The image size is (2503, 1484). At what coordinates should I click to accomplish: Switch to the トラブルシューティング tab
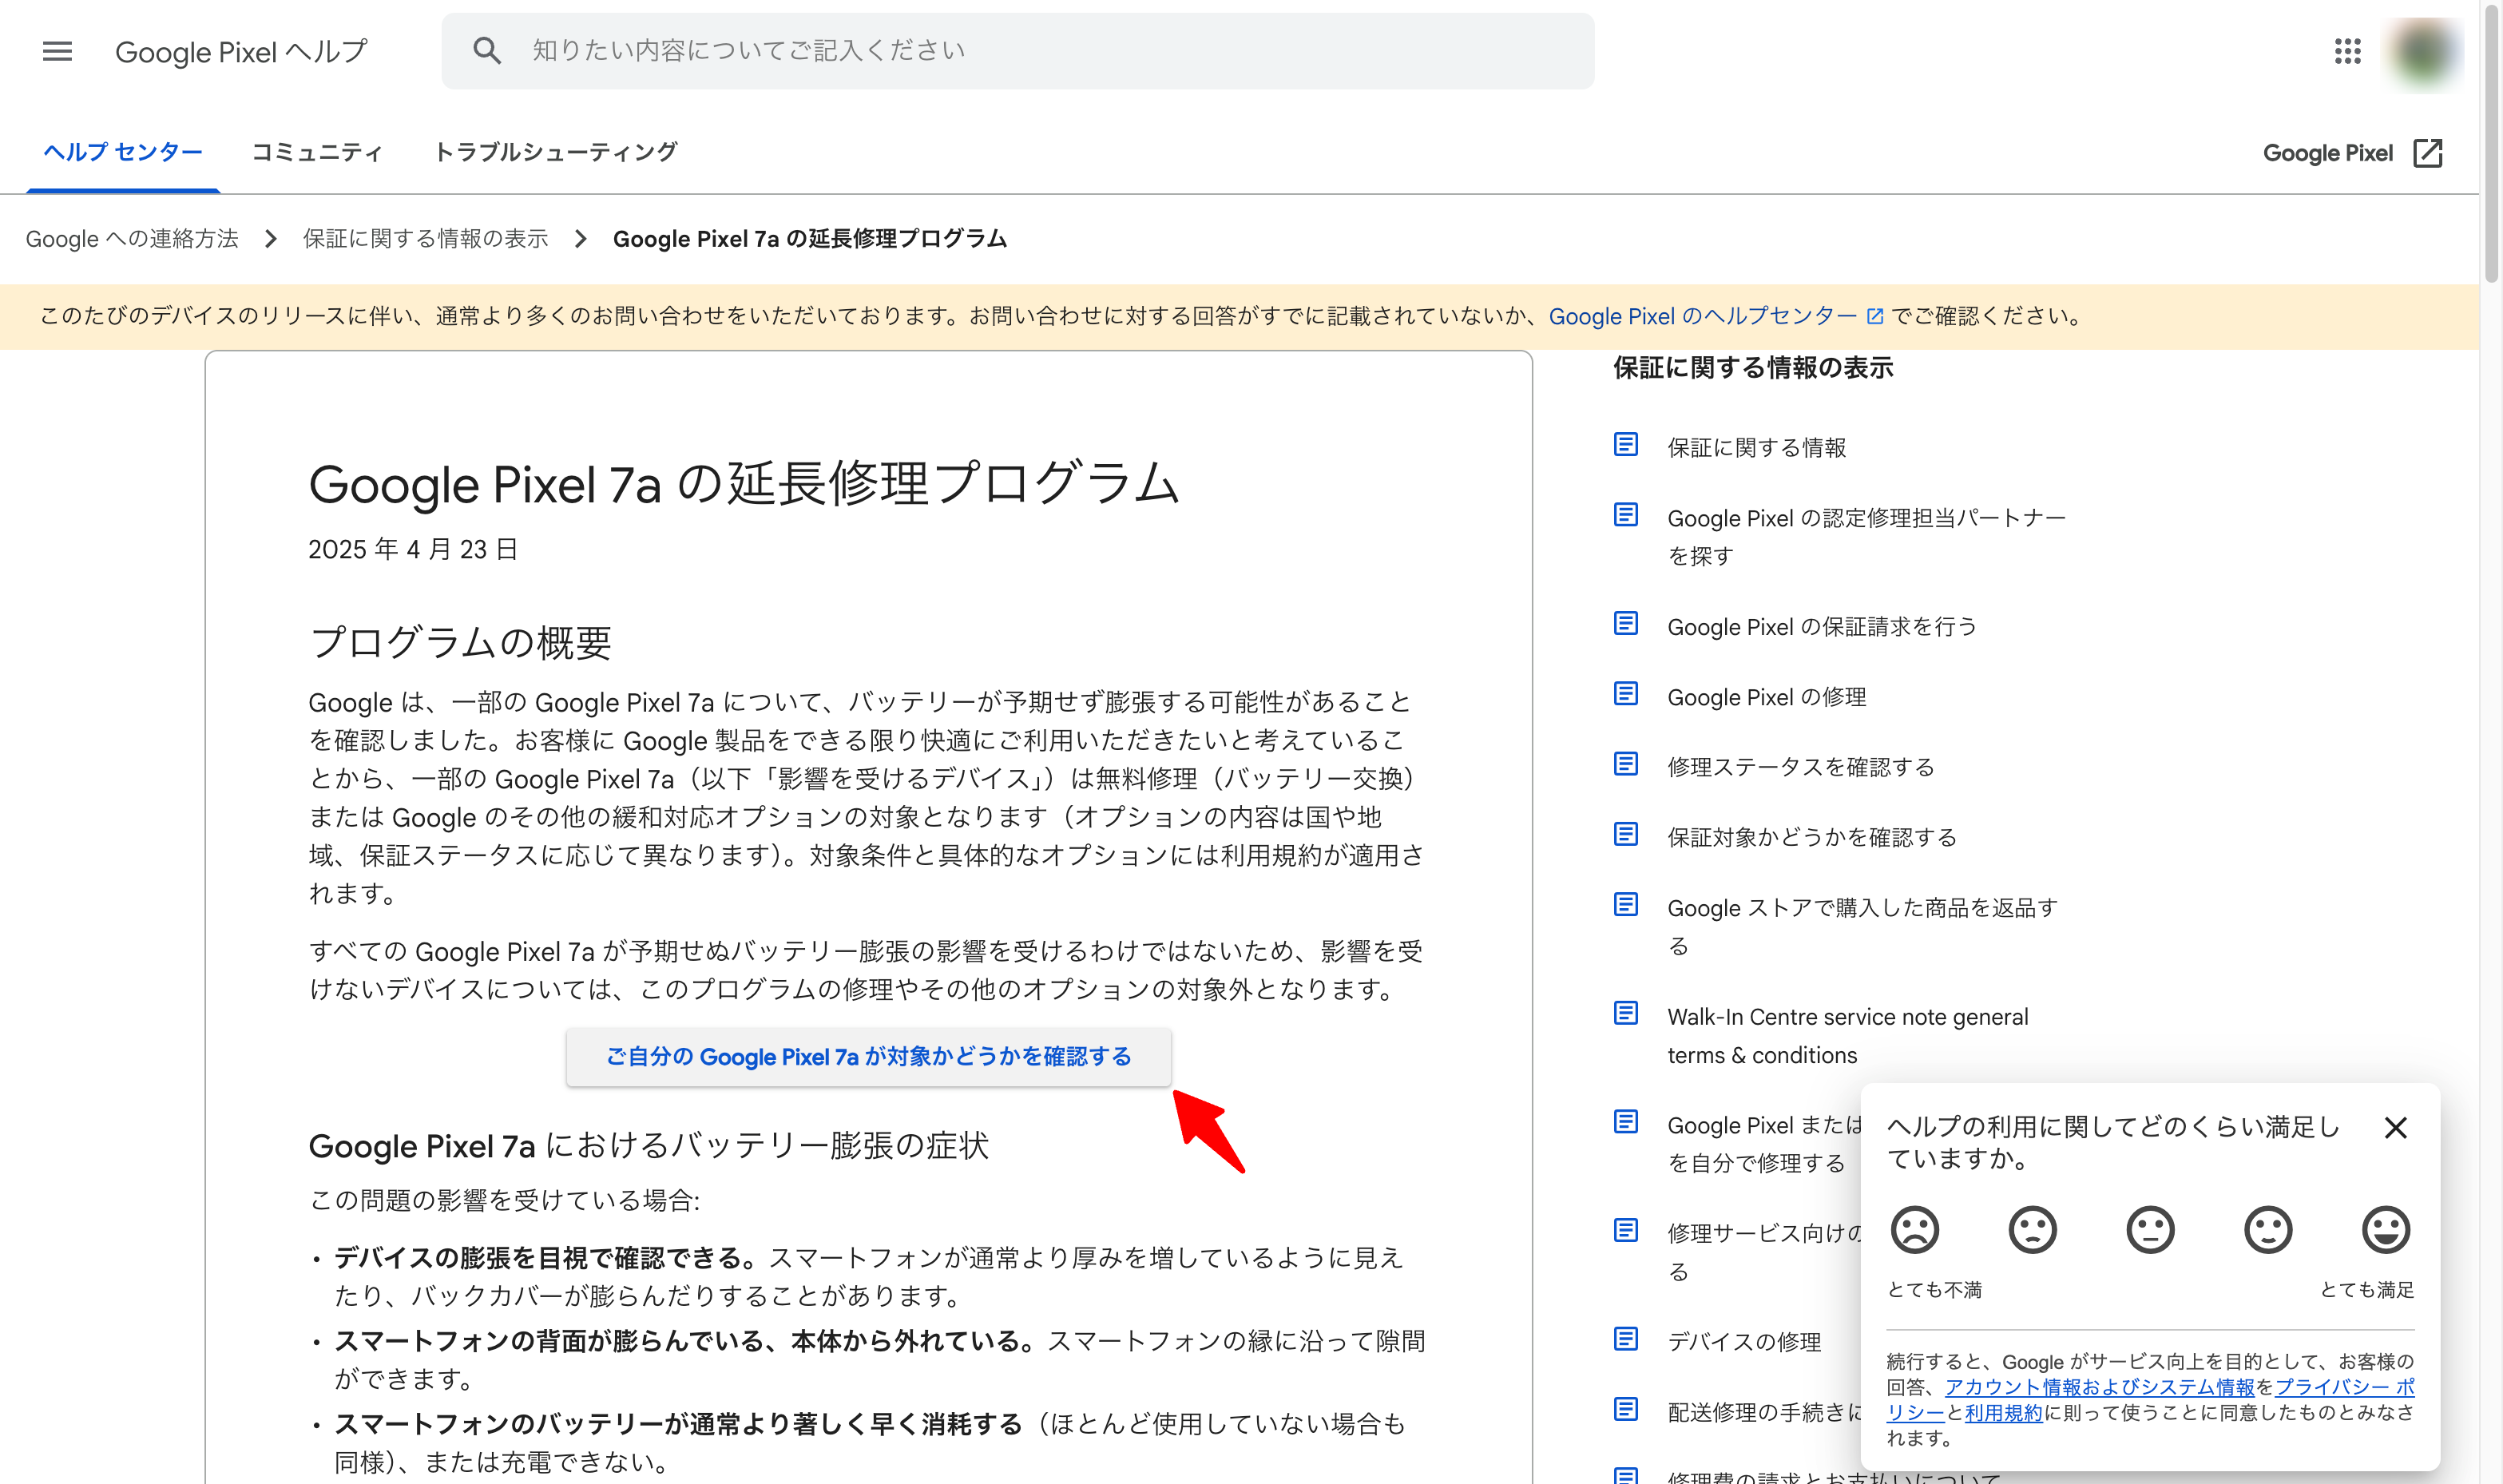click(556, 152)
